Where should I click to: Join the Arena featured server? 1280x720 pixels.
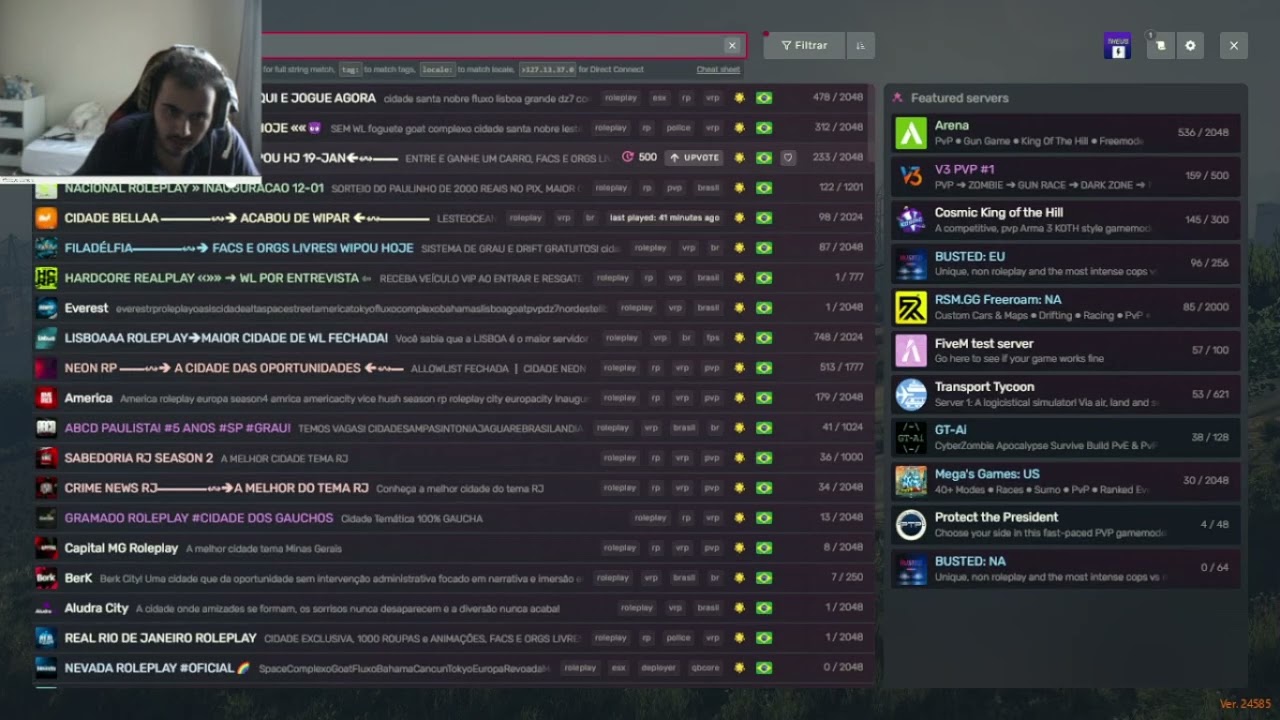pyautogui.click(x=1066, y=133)
